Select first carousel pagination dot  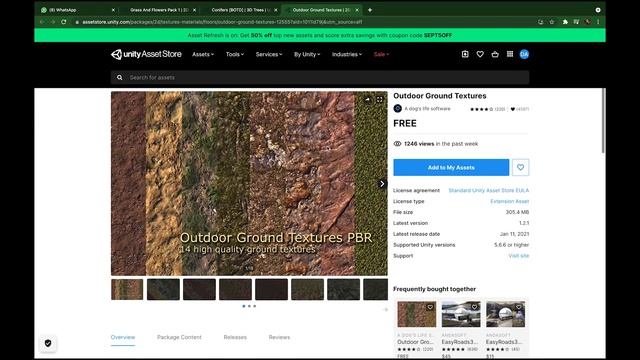point(244,306)
